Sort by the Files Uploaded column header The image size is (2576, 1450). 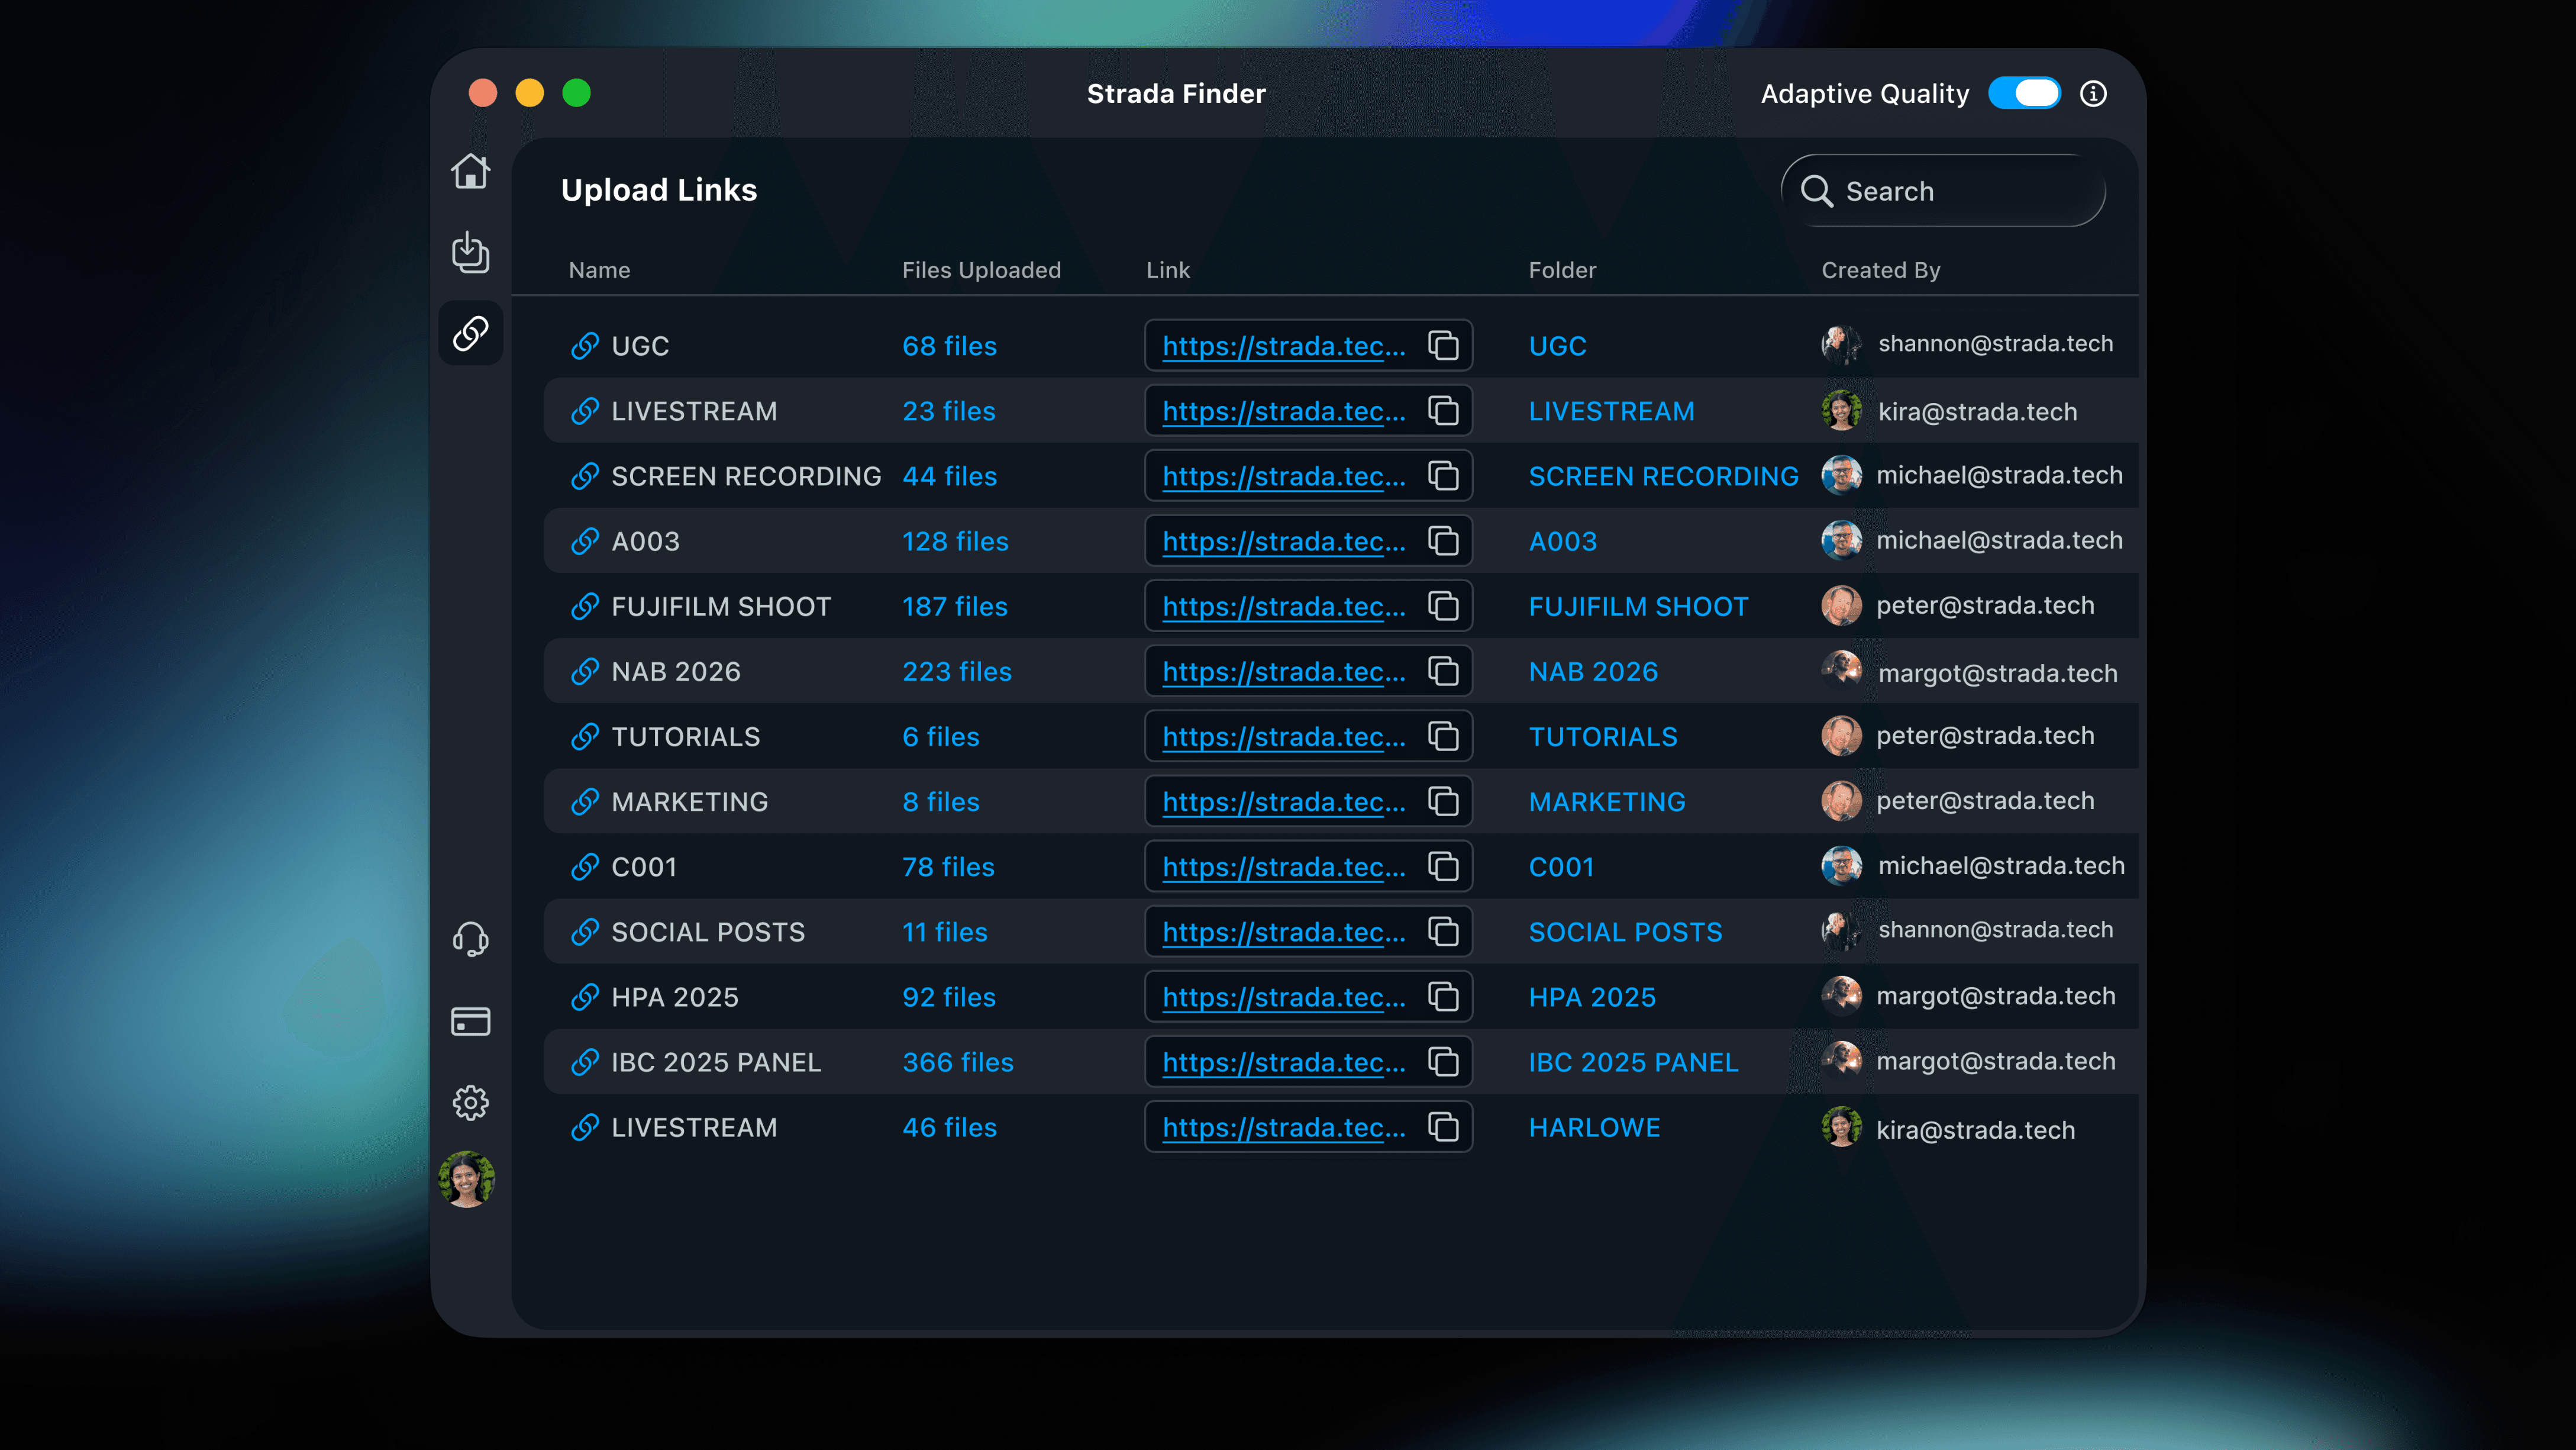coord(981,270)
